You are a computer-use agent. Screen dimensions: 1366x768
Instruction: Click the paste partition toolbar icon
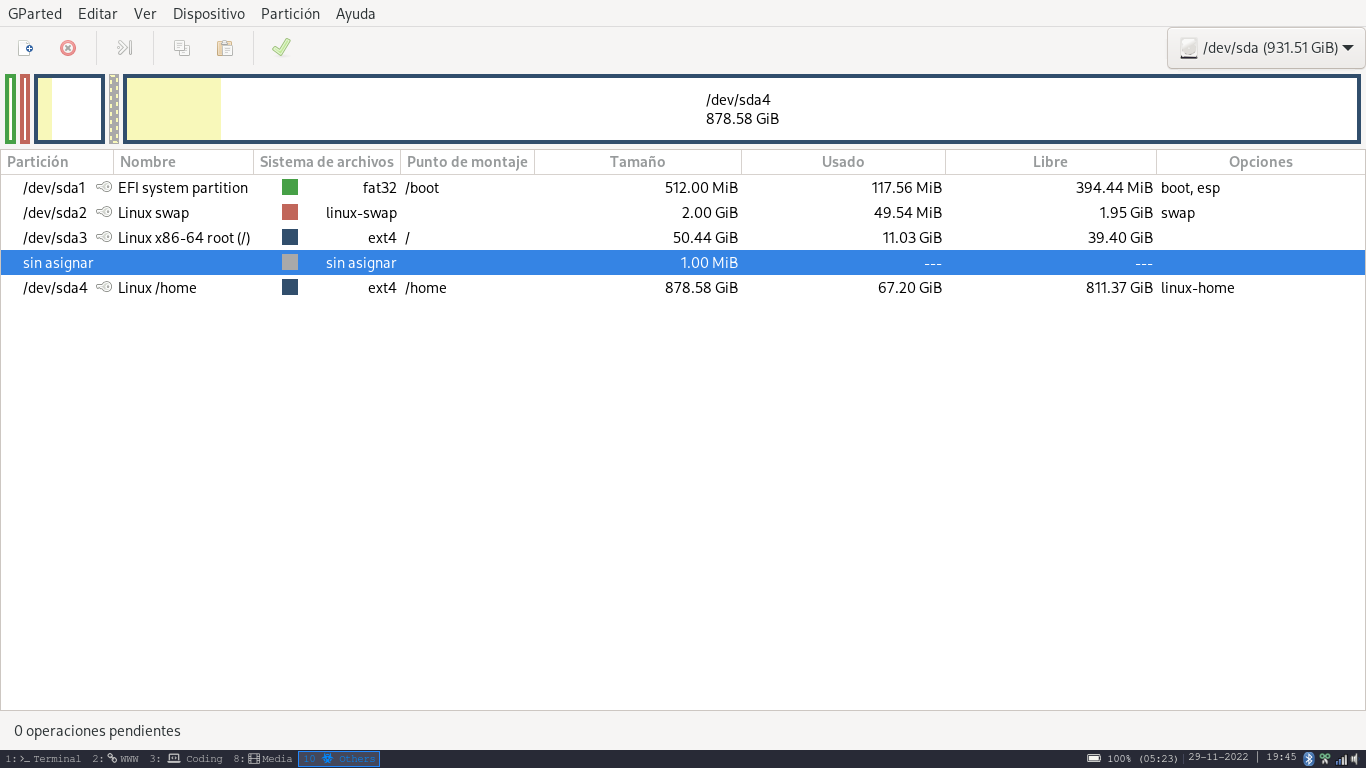225,48
